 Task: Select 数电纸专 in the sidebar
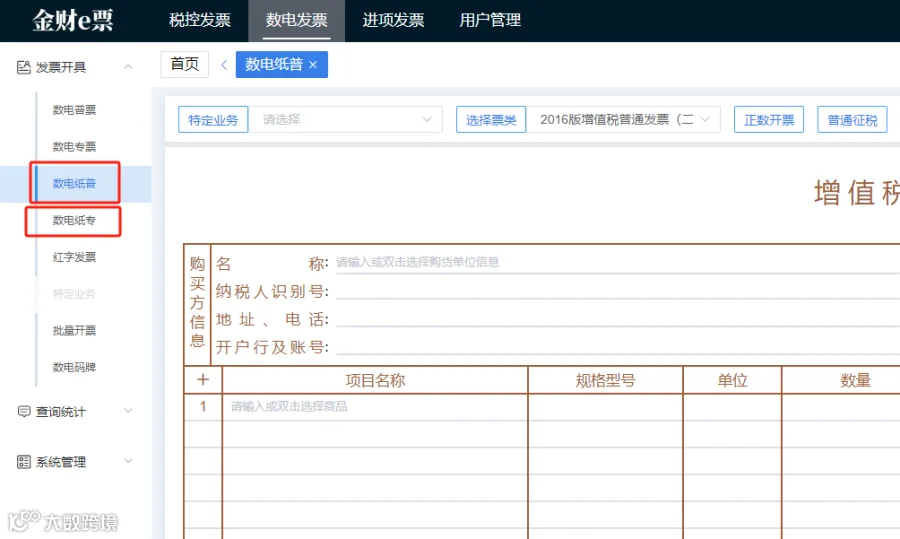pos(74,220)
